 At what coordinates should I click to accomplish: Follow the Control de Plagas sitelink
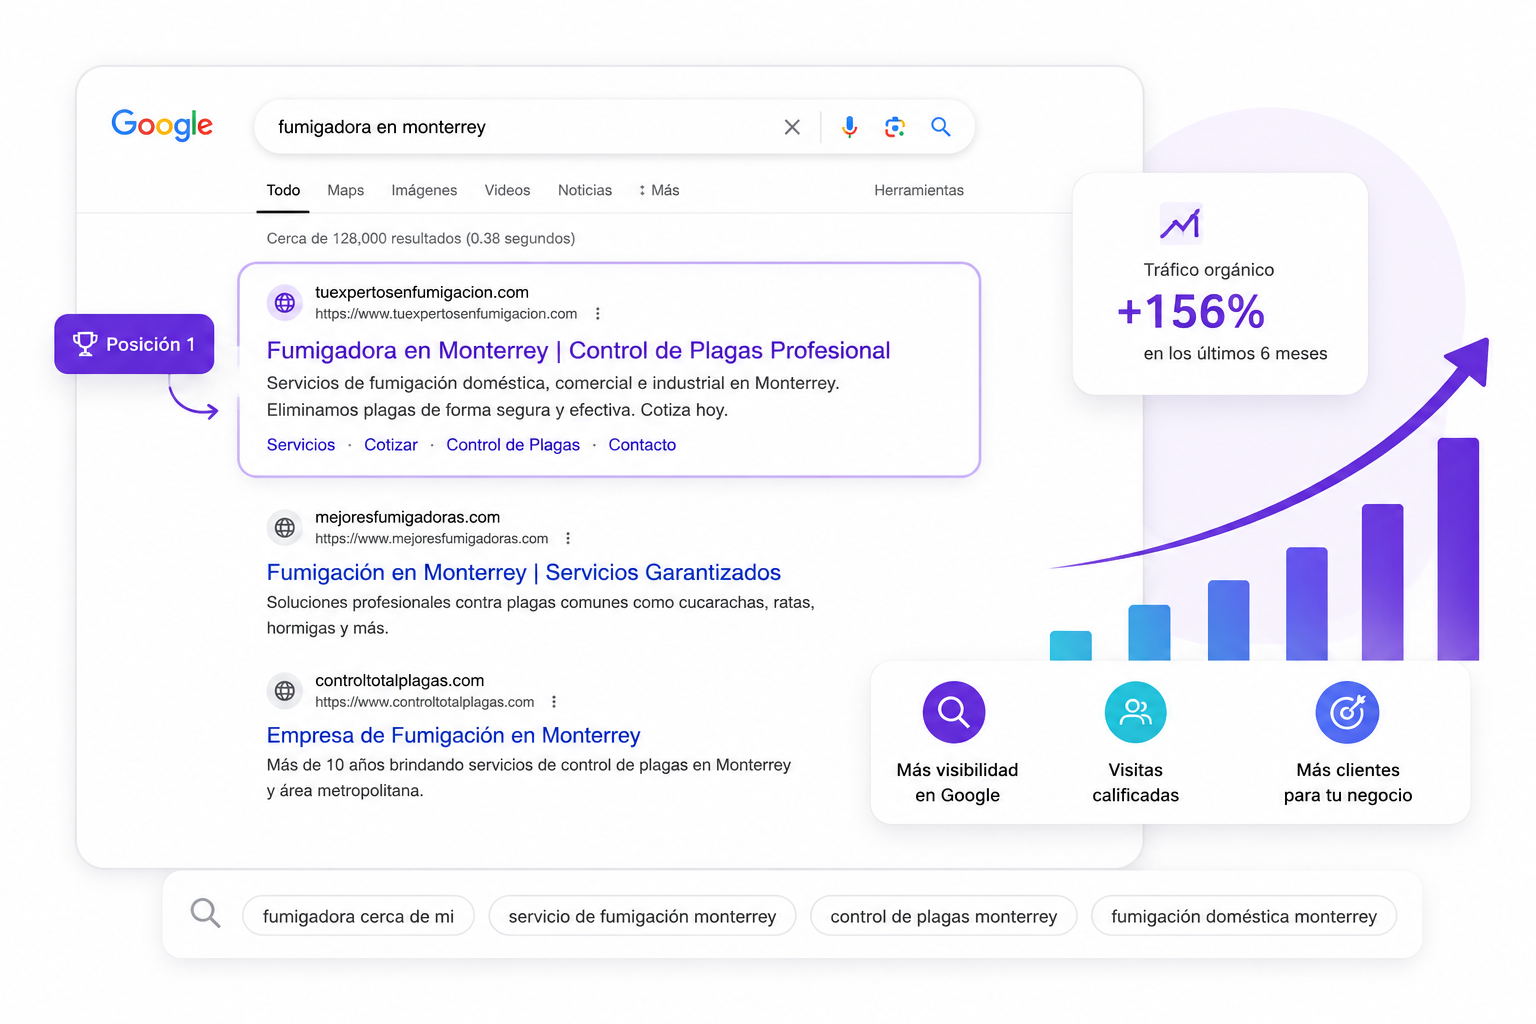[513, 445]
